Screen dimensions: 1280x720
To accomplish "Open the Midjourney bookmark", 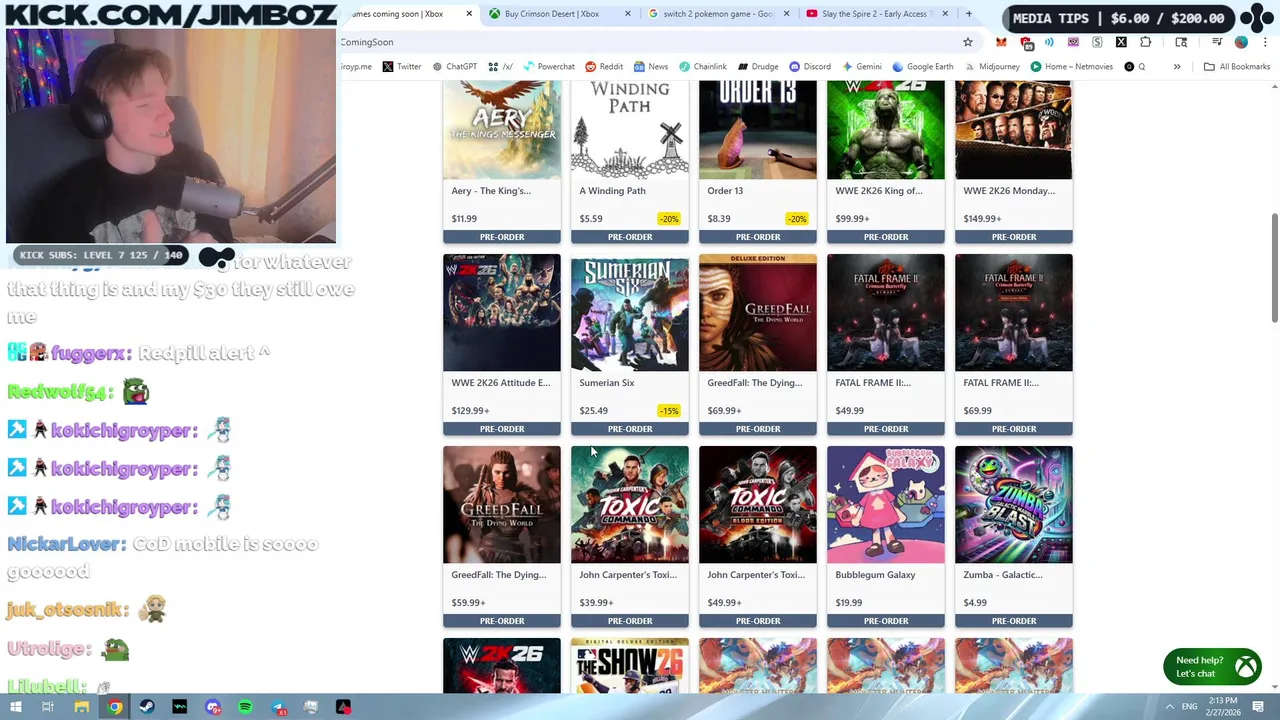I will pos(991,67).
